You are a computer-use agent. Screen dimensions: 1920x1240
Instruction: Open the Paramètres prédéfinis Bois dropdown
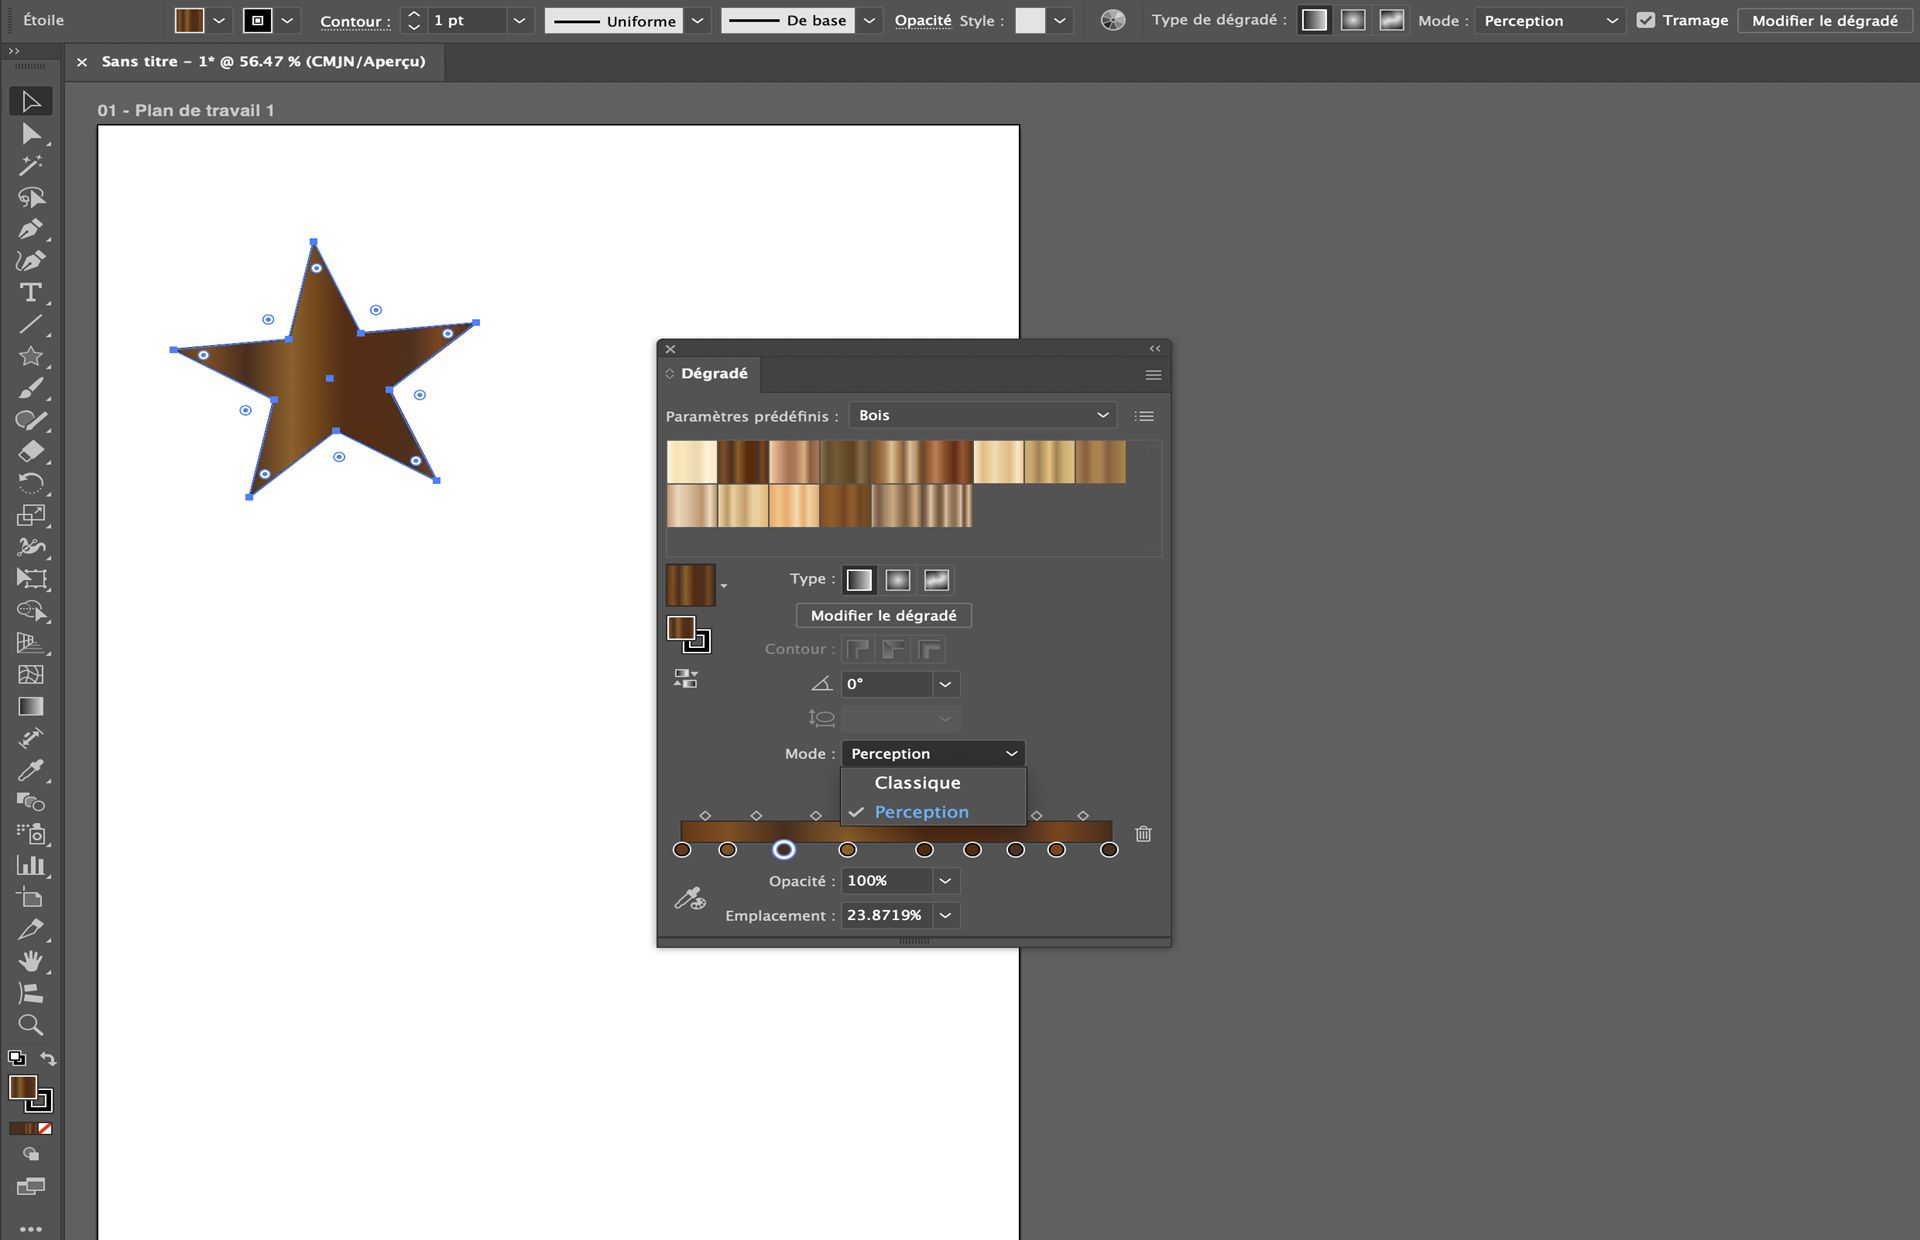(x=983, y=415)
